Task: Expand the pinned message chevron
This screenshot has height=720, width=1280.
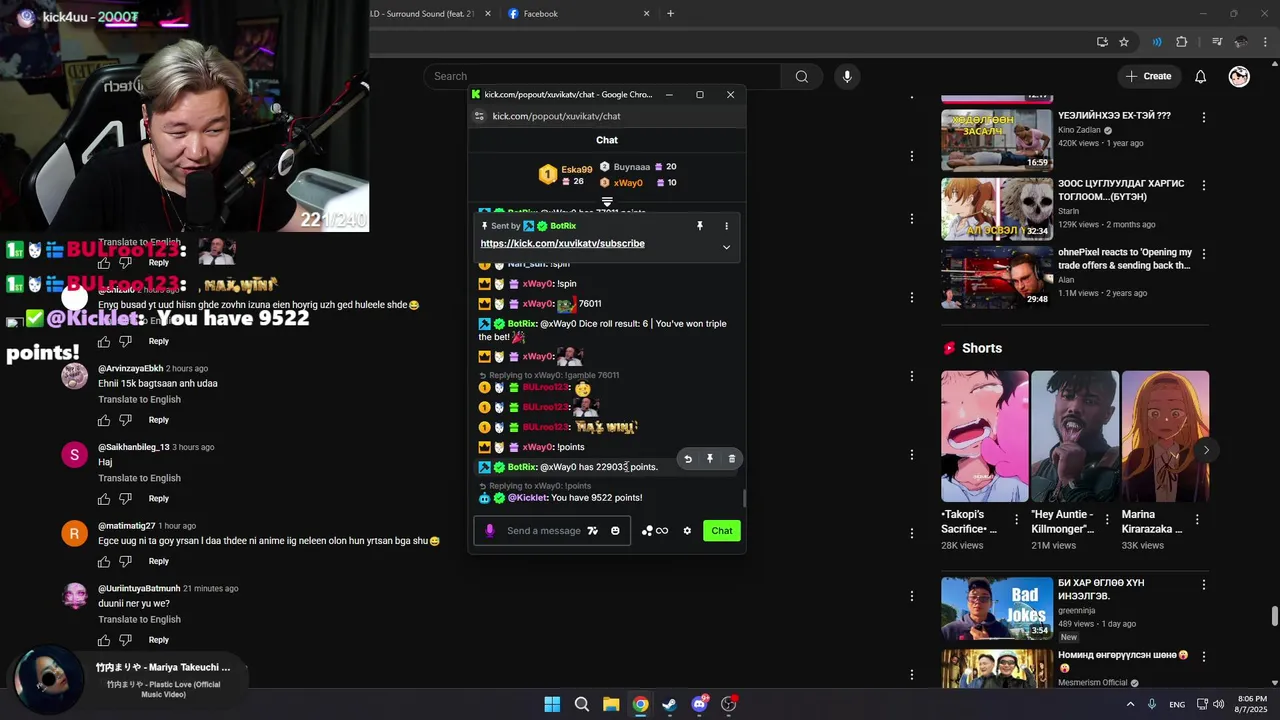Action: (726, 247)
